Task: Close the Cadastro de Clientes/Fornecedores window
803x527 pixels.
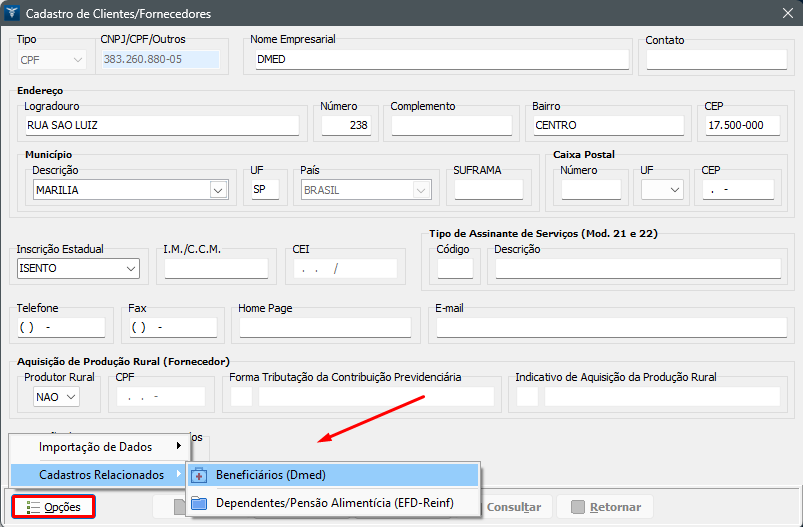Action: pos(786,13)
